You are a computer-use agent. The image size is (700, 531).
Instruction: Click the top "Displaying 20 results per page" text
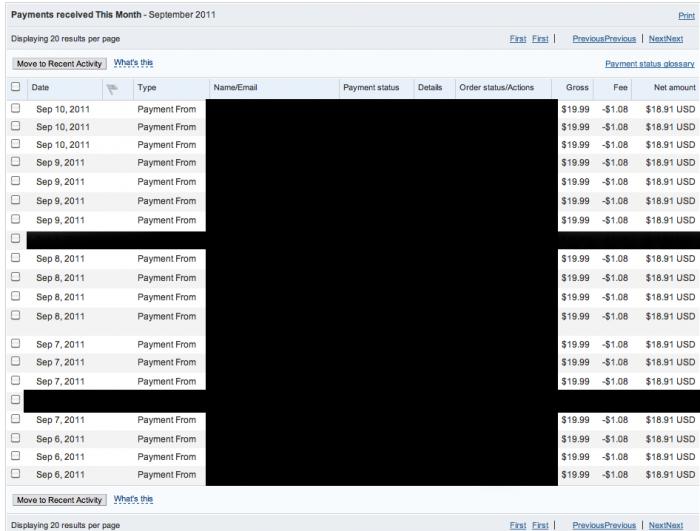[x=66, y=39]
